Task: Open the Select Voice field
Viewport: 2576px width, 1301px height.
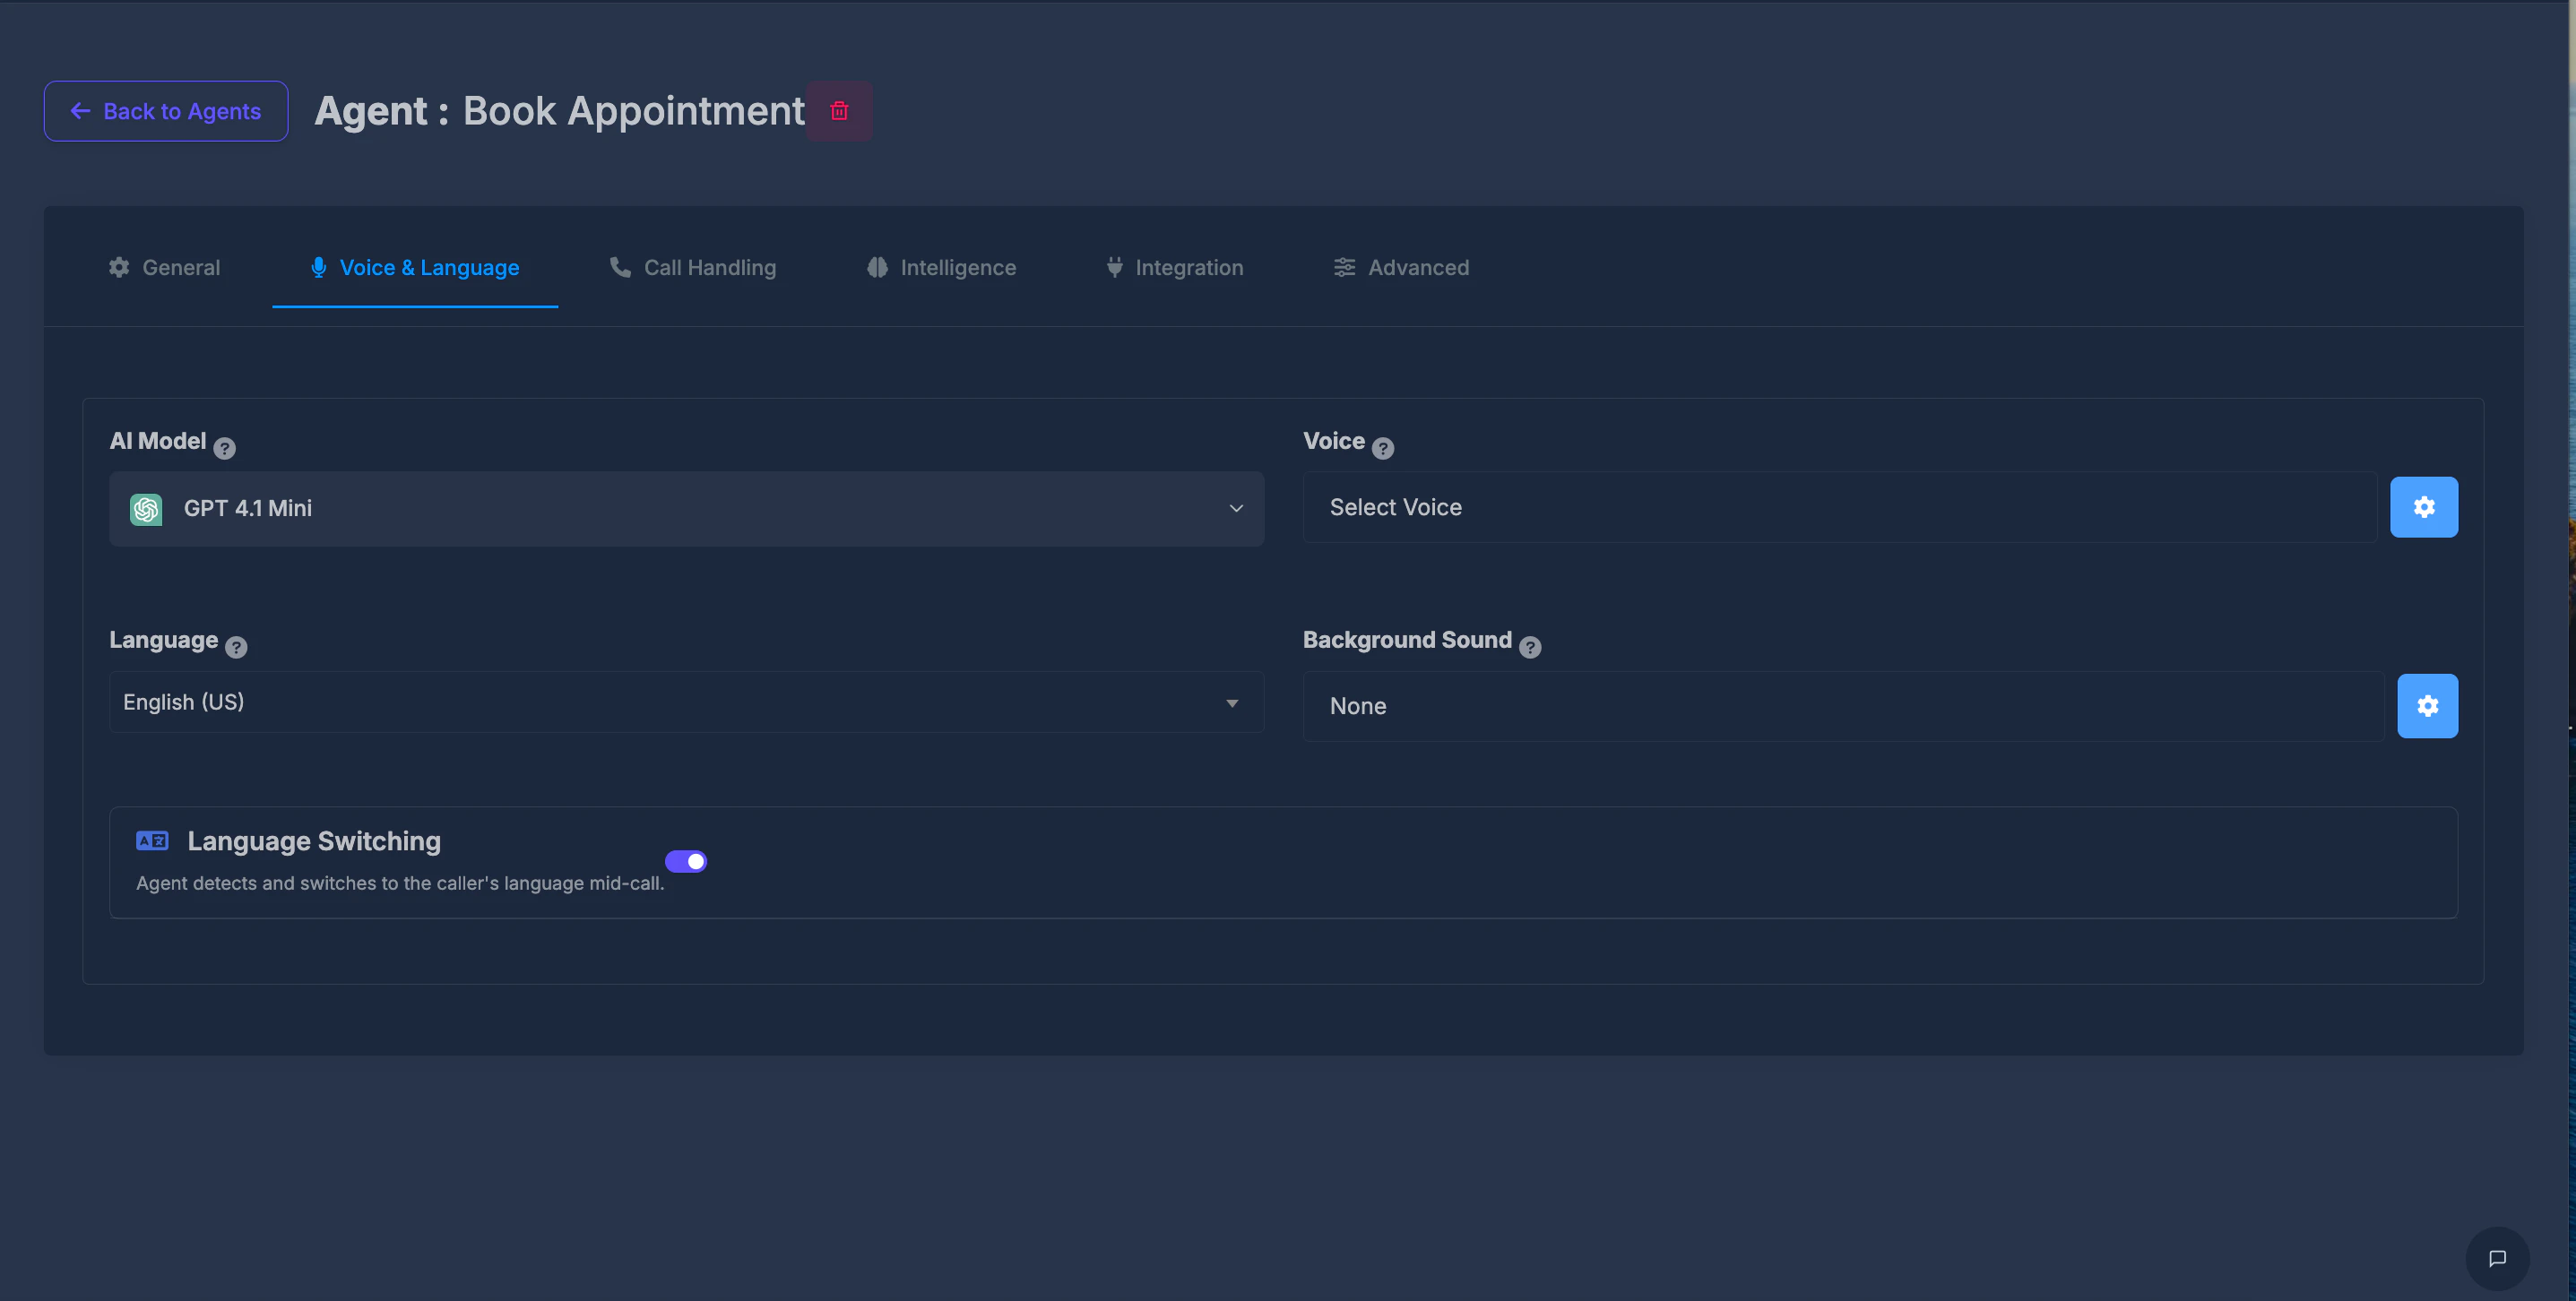Action: (1700, 507)
